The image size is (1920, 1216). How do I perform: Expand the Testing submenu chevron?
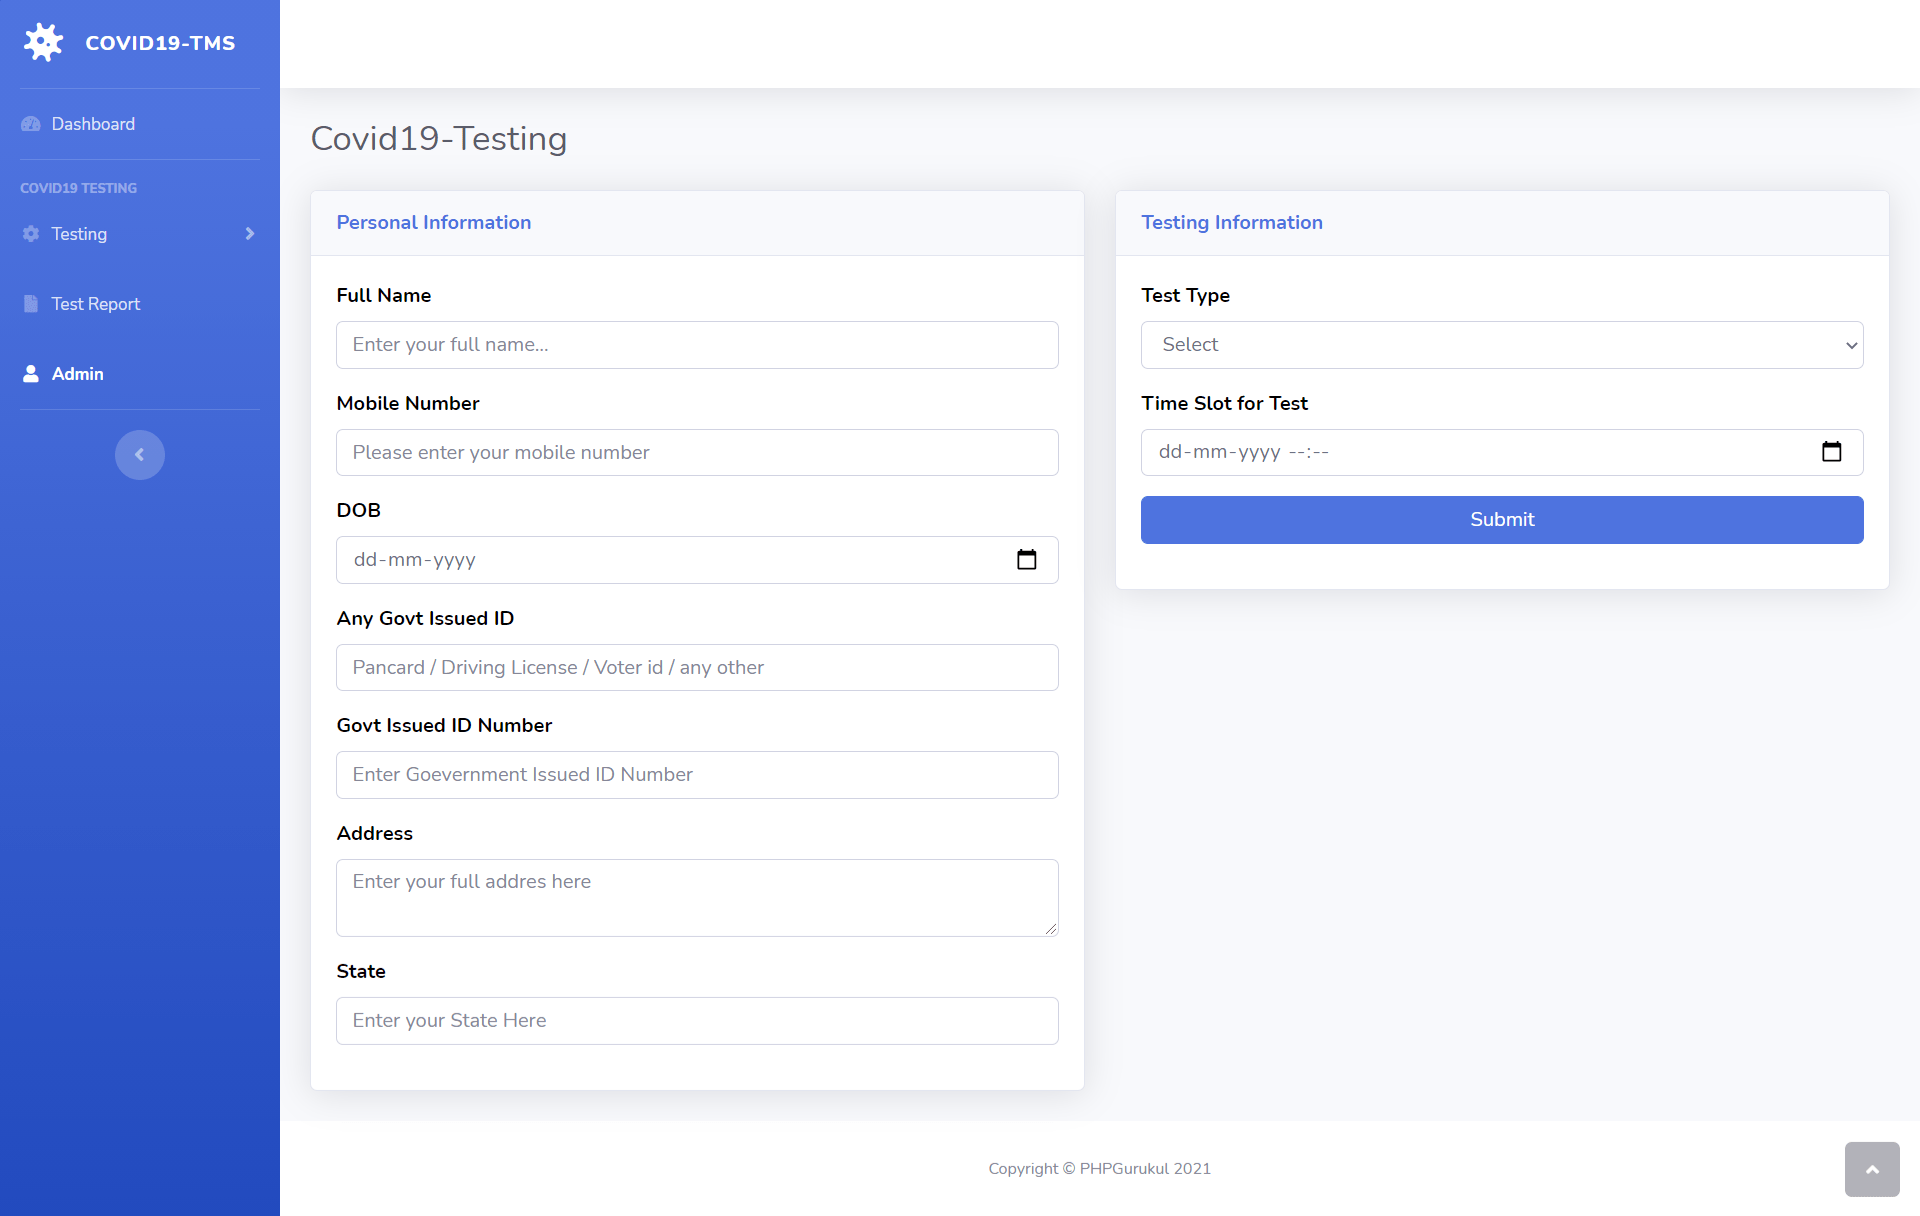[250, 233]
